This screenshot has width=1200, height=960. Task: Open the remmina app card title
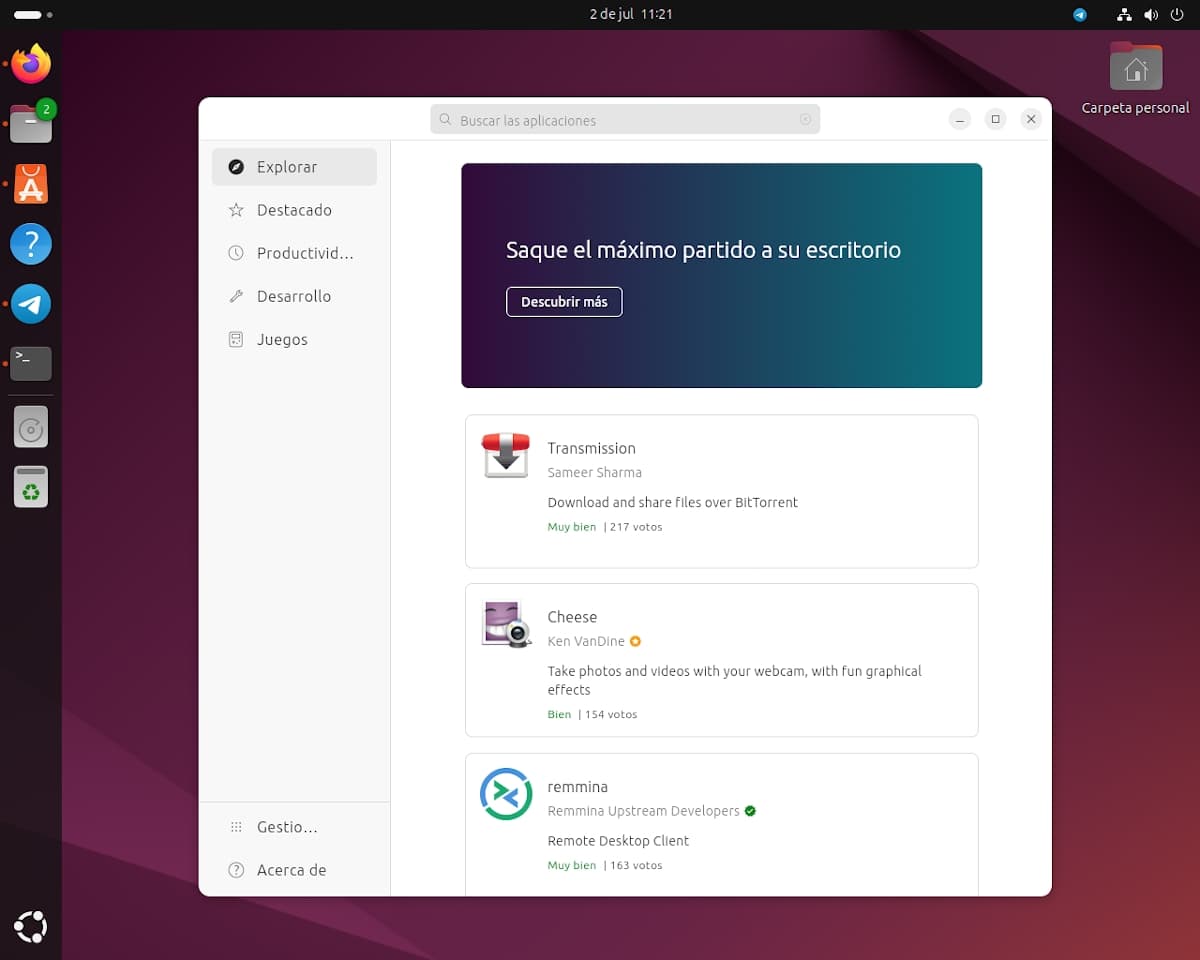coord(577,787)
